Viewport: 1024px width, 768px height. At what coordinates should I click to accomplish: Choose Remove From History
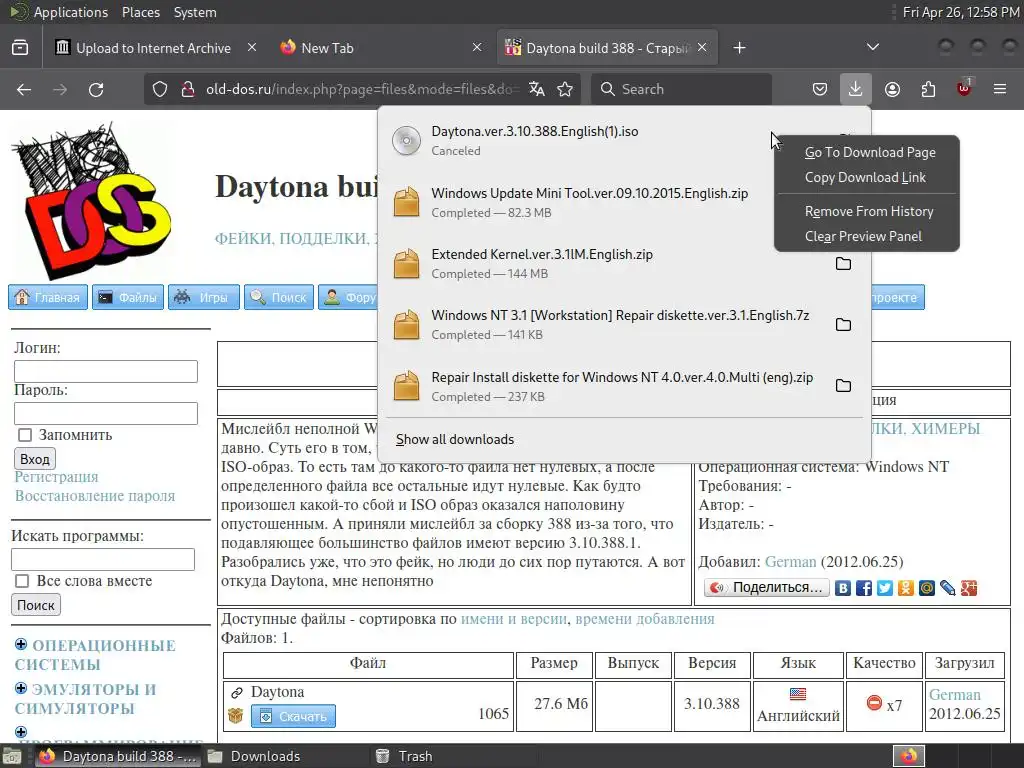869,212
